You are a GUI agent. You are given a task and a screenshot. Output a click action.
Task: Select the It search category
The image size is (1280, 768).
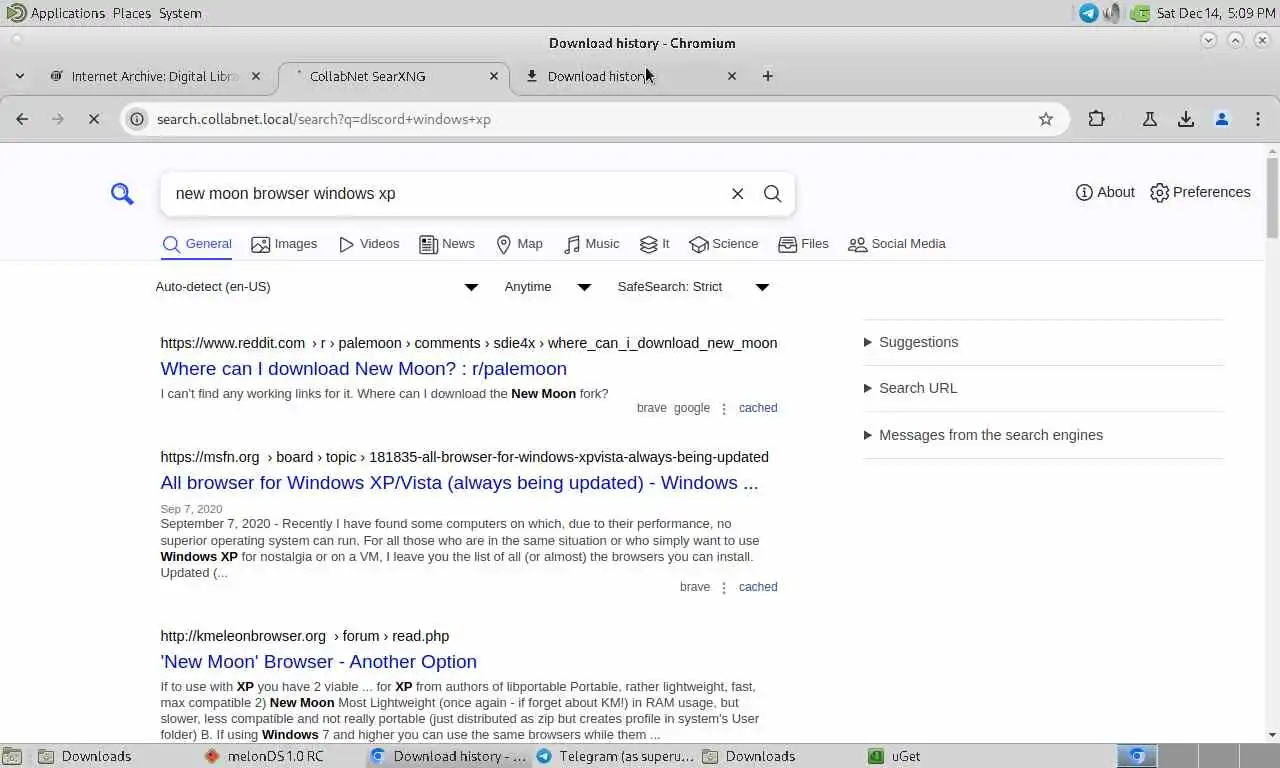coord(654,244)
